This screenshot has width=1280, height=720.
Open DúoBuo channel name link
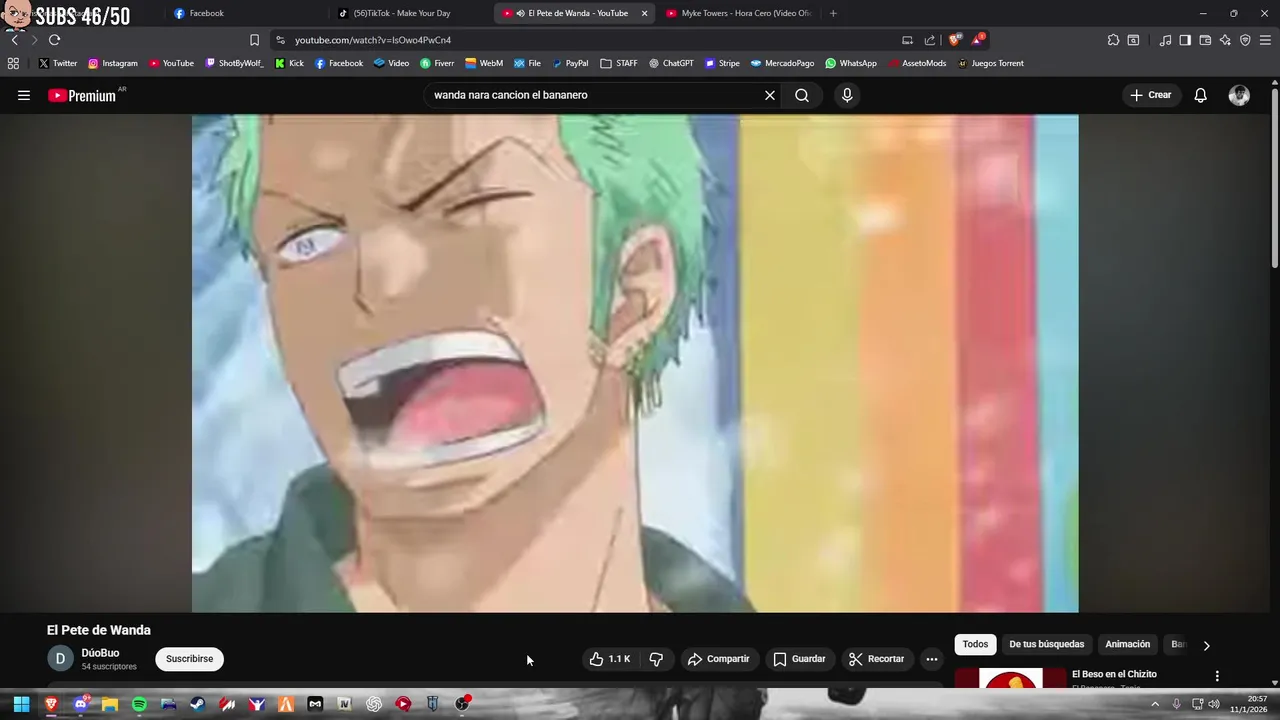[100, 653]
